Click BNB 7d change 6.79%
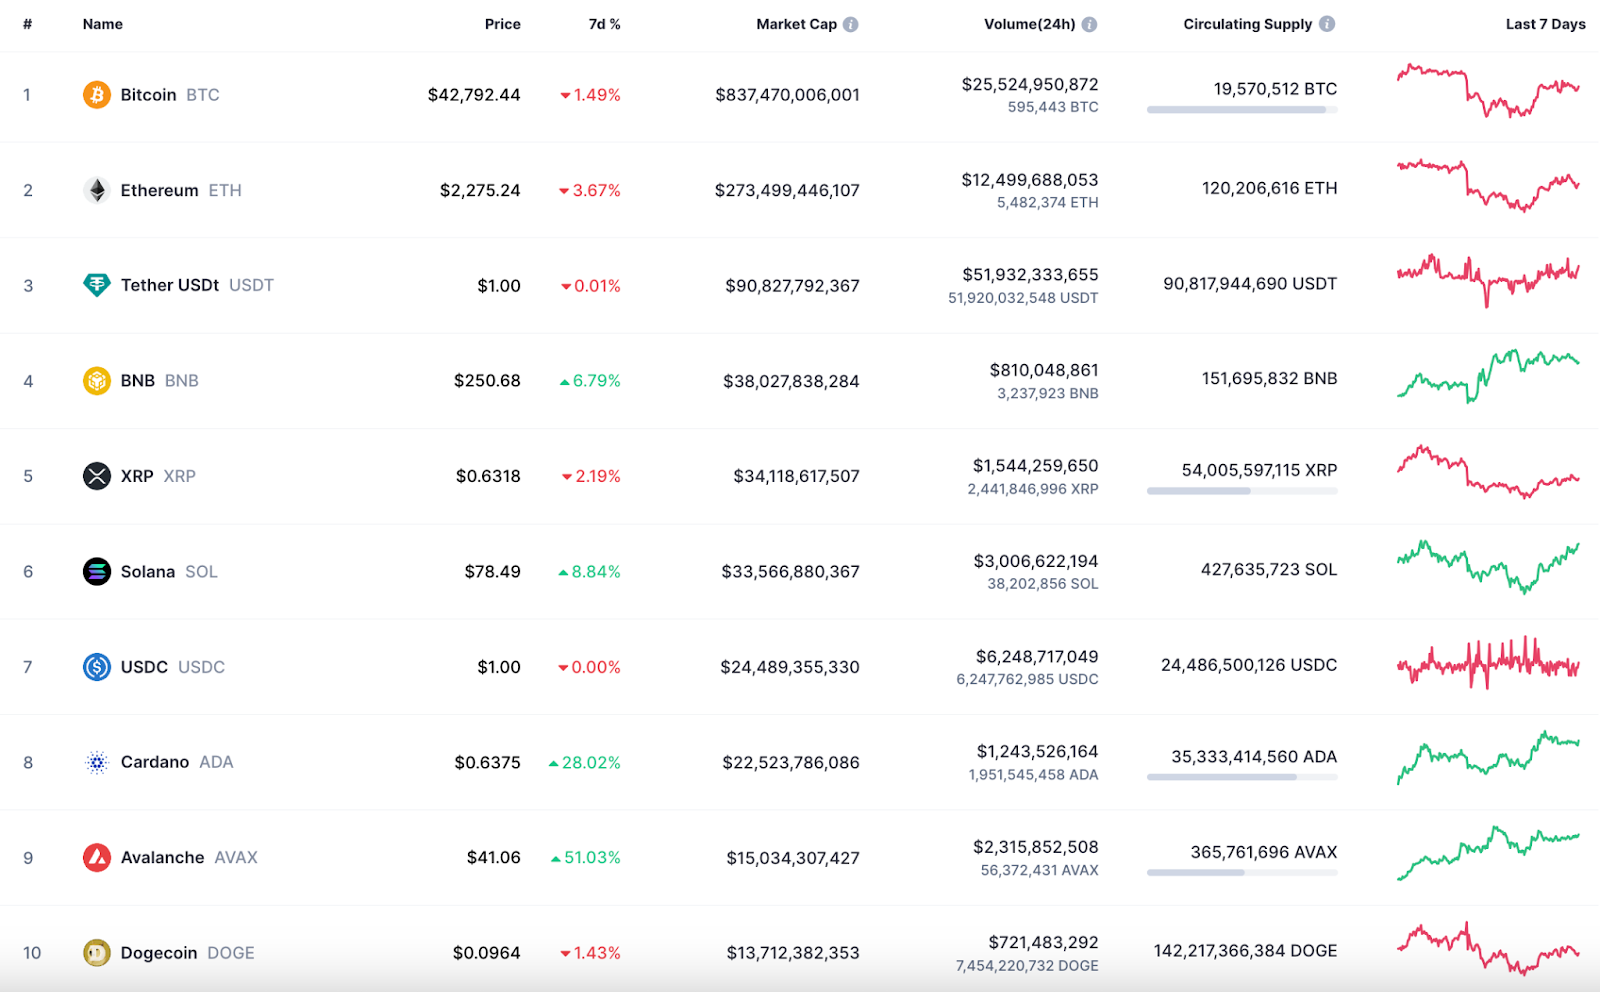 [590, 381]
